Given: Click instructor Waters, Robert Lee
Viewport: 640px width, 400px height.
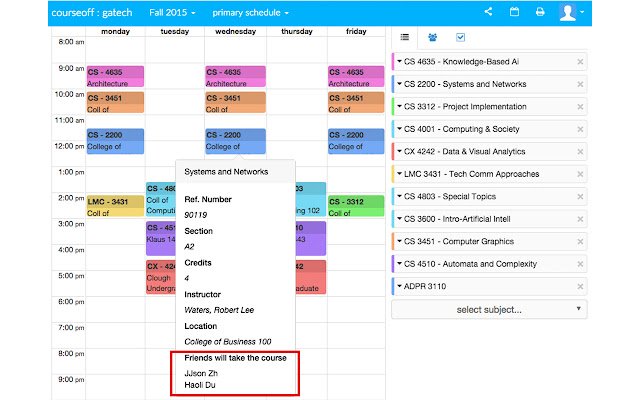Looking at the screenshot, I should click(219, 310).
